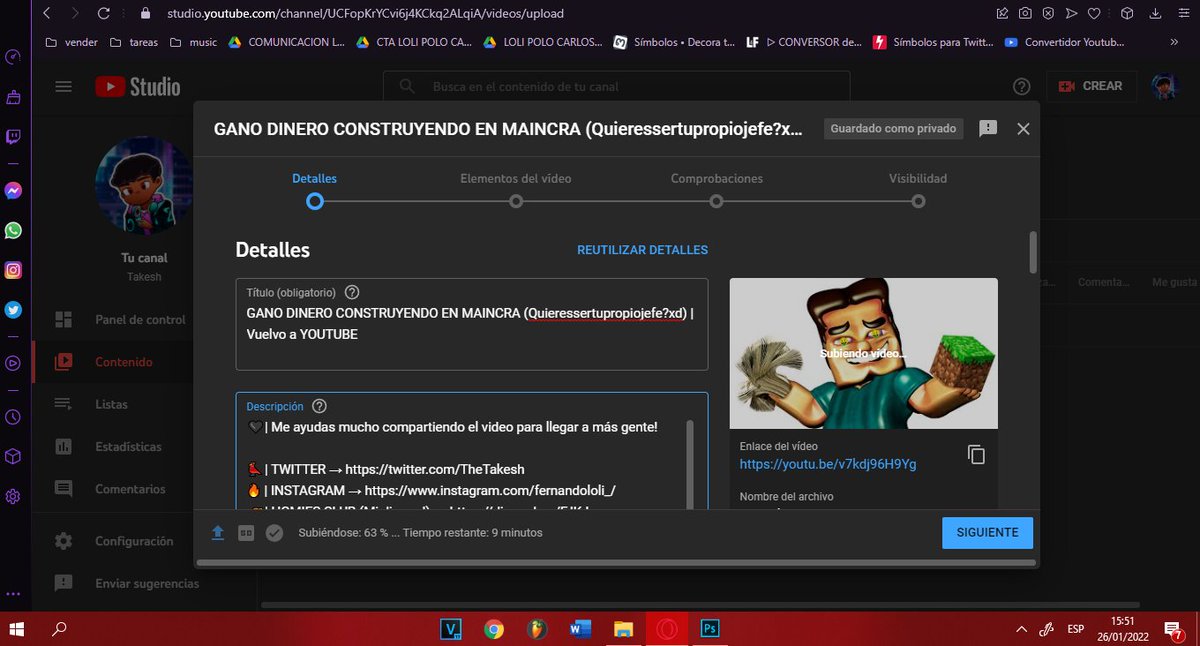This screenshot has height=646, width=1200.
Task: Close the upload dialog with X
Action: coord(1023,128)
